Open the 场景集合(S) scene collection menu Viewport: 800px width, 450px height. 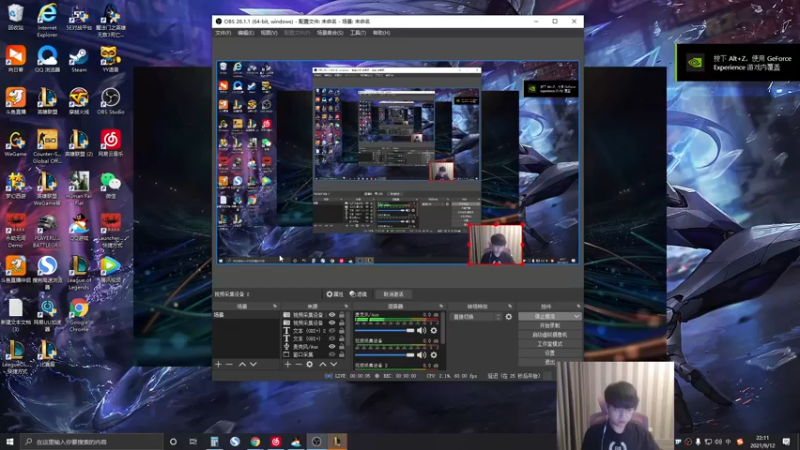pyautogui.click(x=330, y=33)
